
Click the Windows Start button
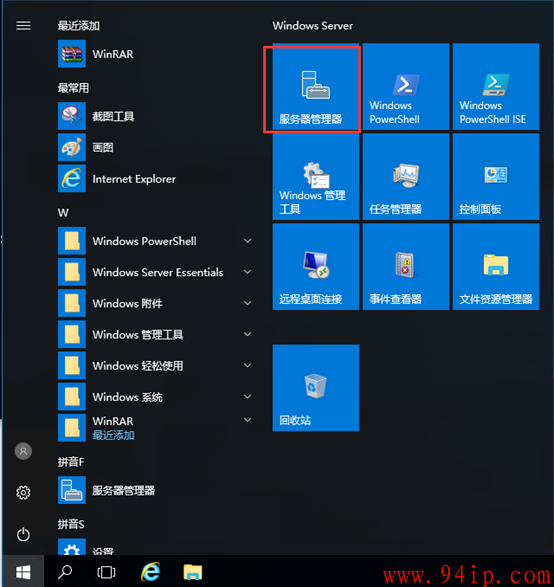[x=23, y=572]
